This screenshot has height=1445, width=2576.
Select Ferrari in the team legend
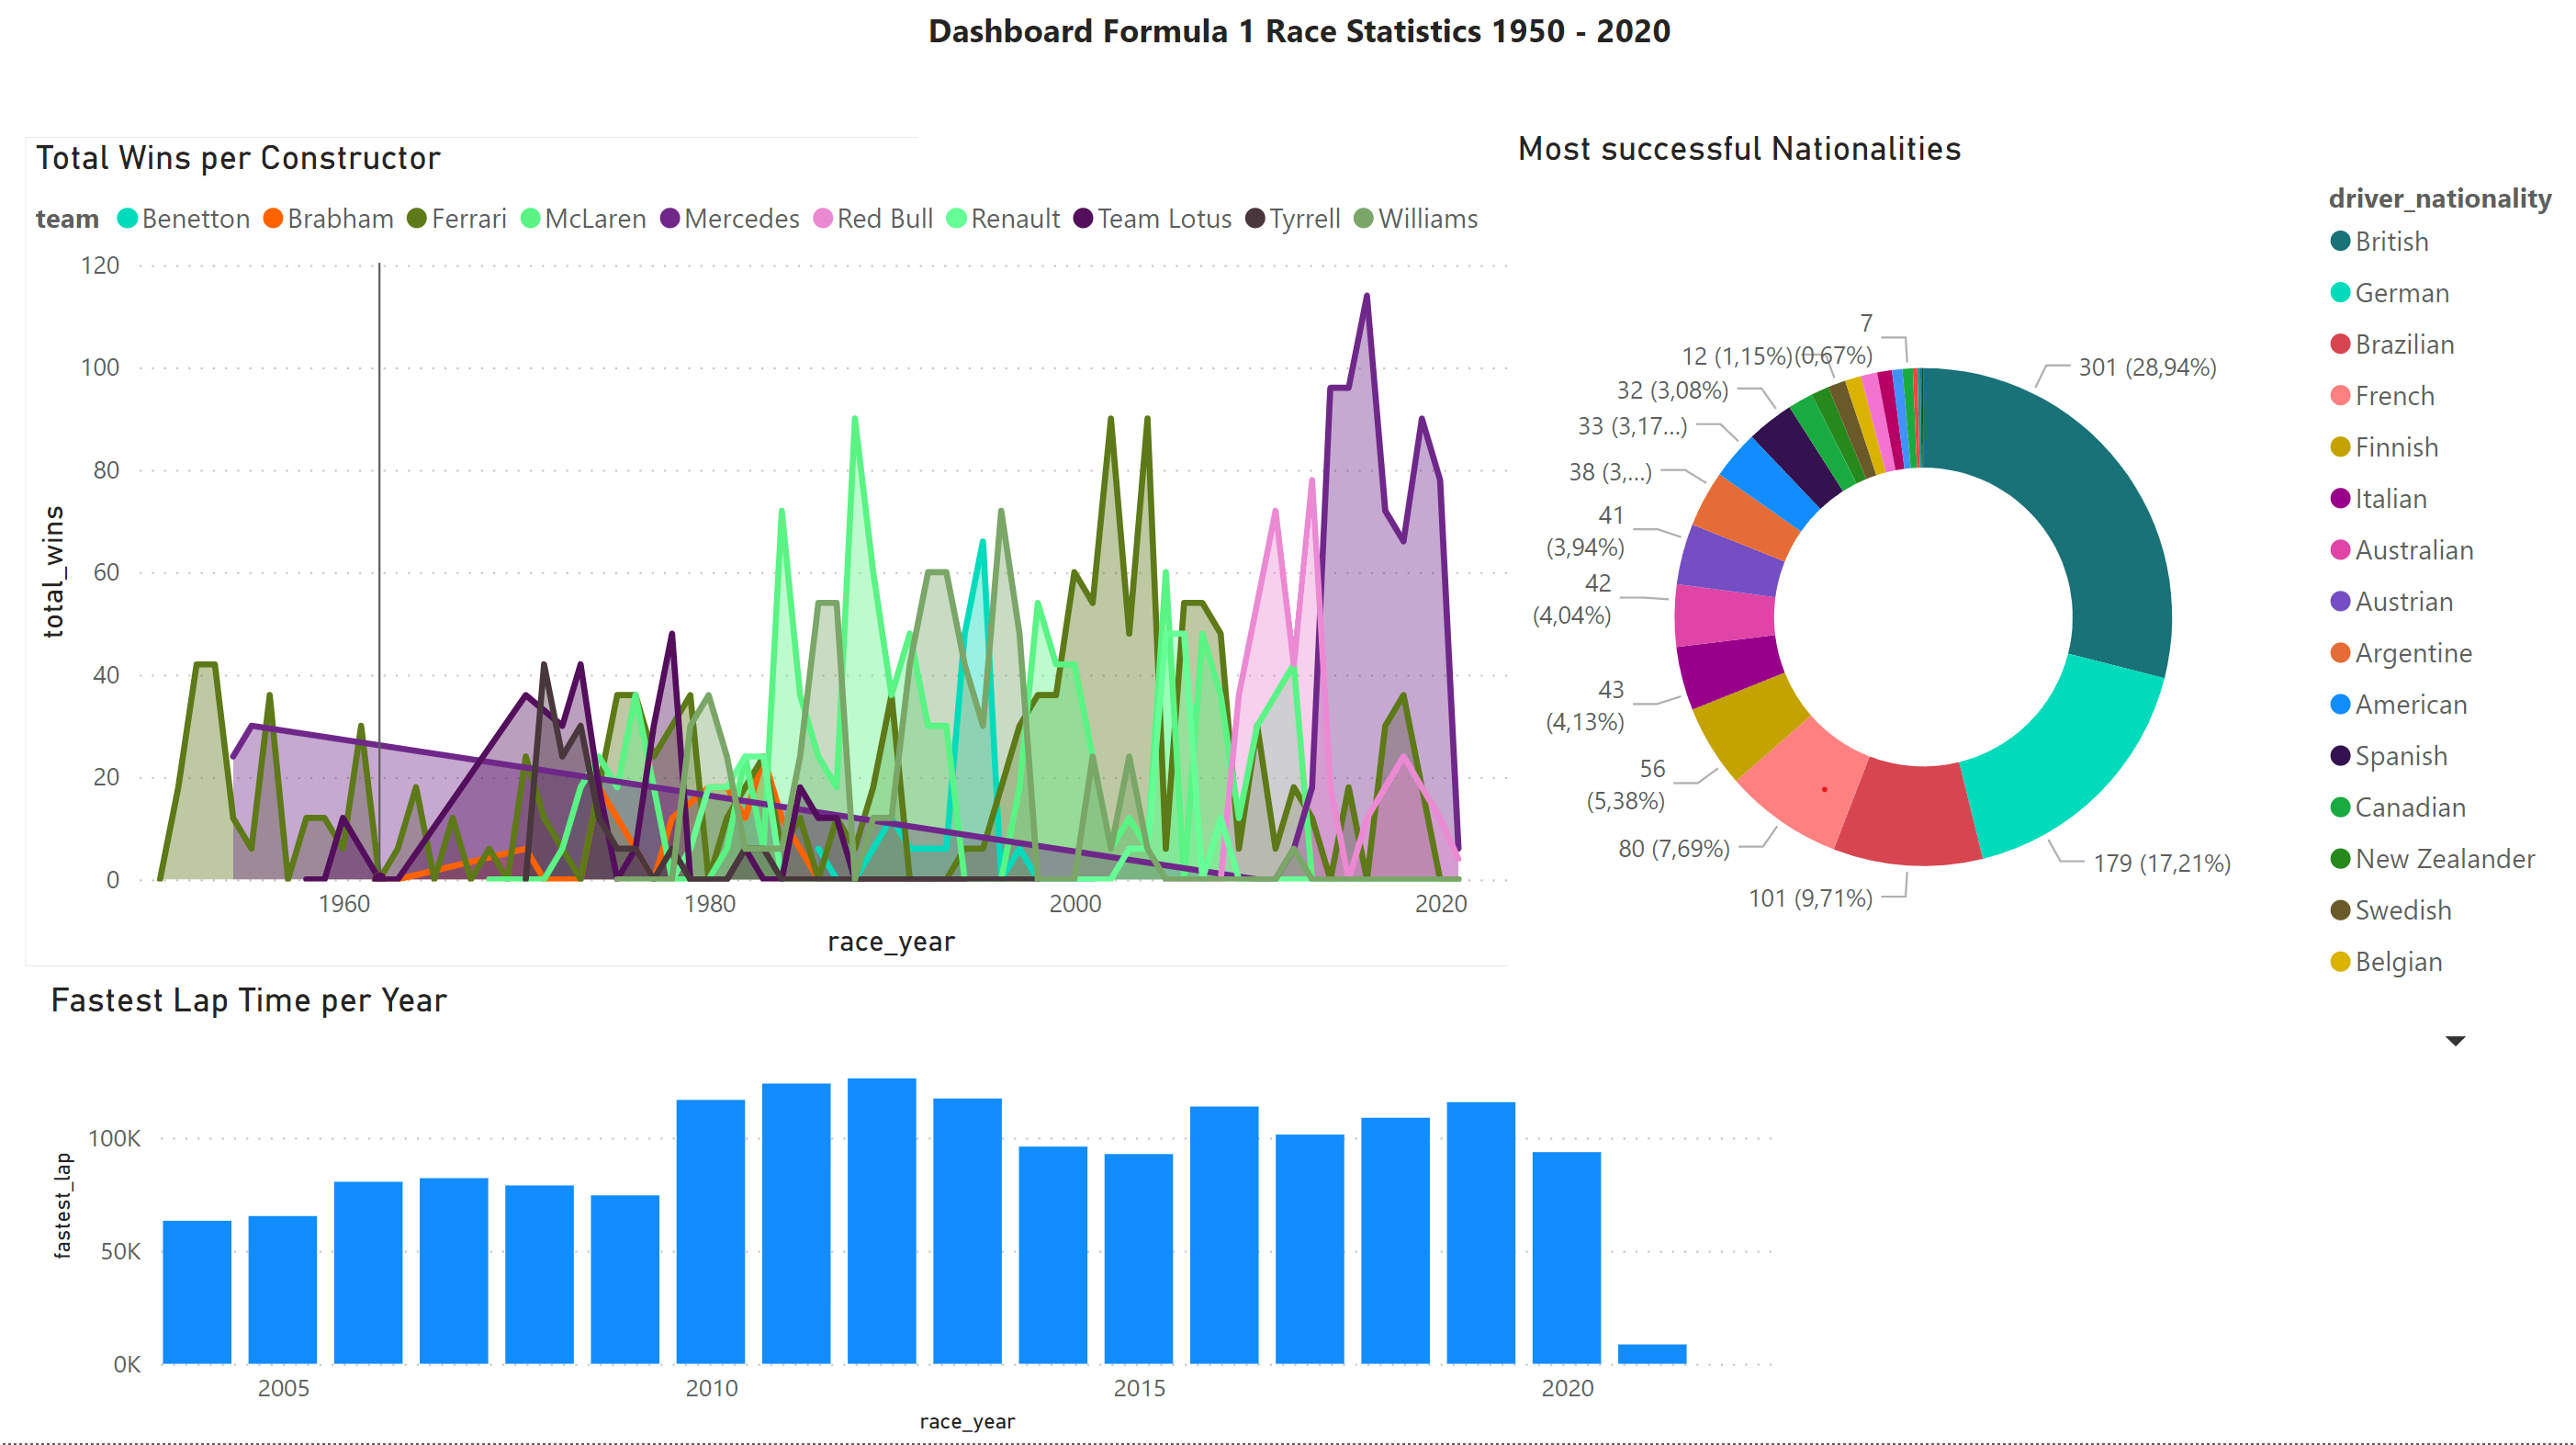click(x=468, y=219)
